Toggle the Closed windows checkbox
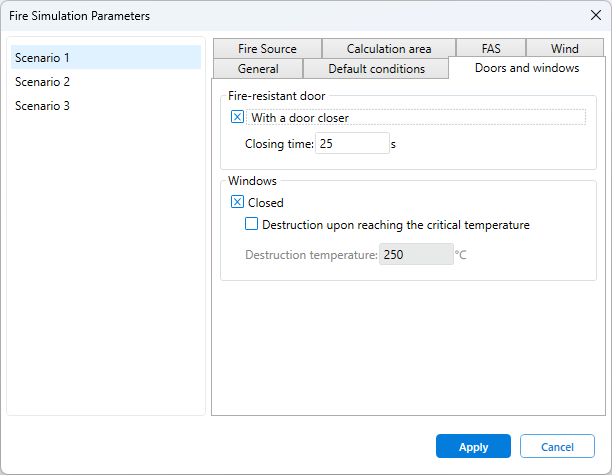 click(238, 202)
